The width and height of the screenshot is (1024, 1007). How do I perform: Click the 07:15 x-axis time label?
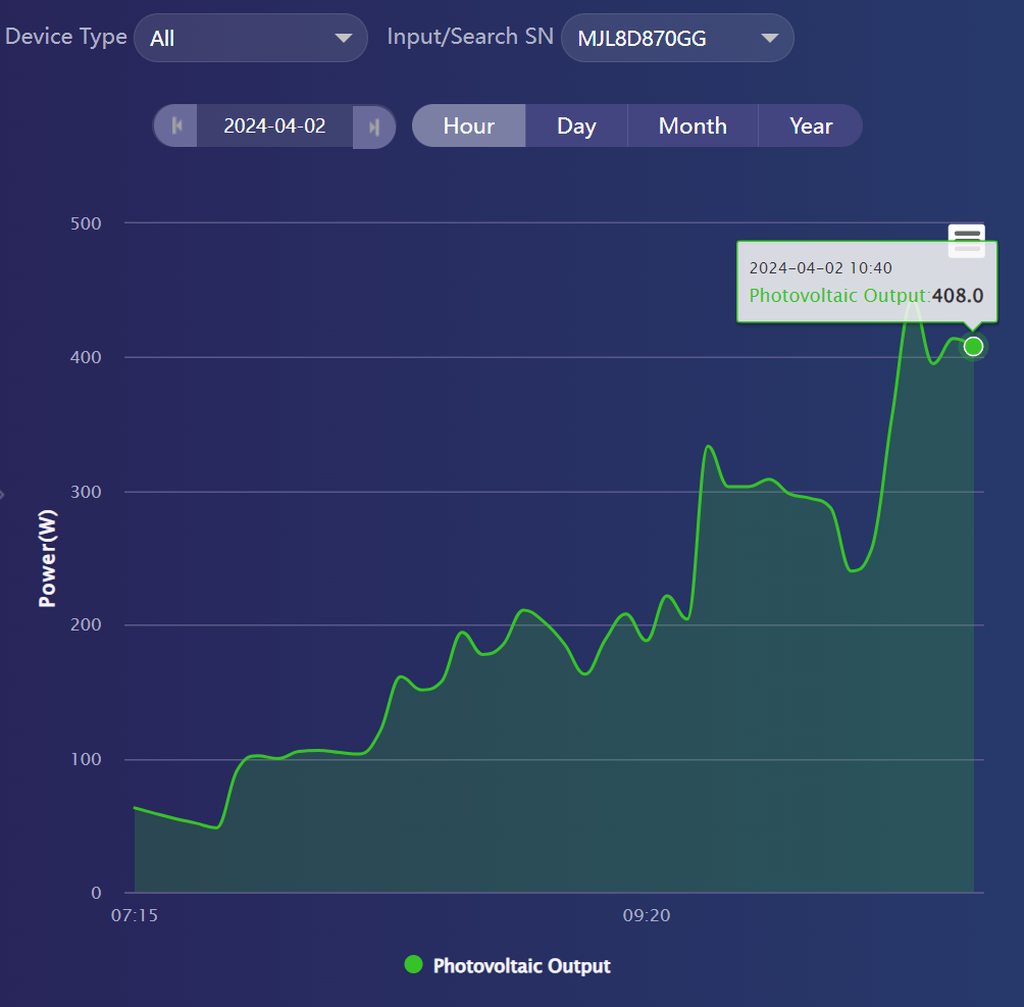pyautogui.click(x=135, y=915)
